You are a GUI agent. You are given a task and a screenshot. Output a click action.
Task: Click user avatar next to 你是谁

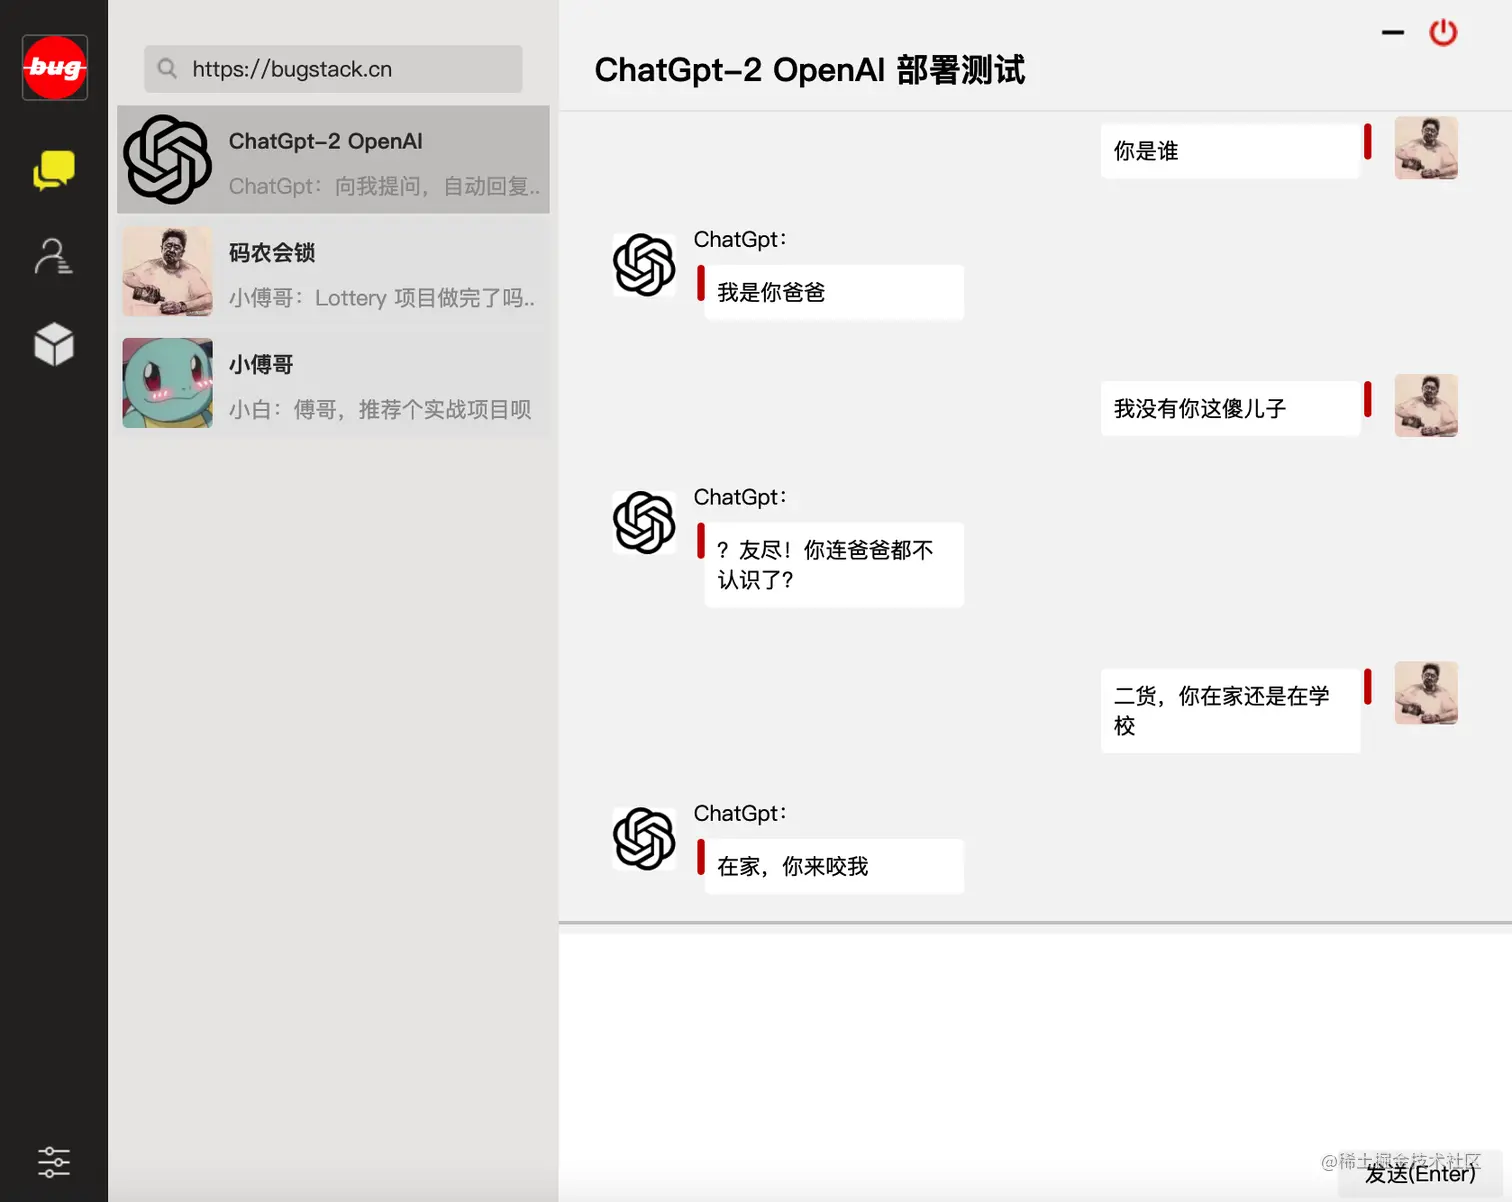(x=1426, y=148)
